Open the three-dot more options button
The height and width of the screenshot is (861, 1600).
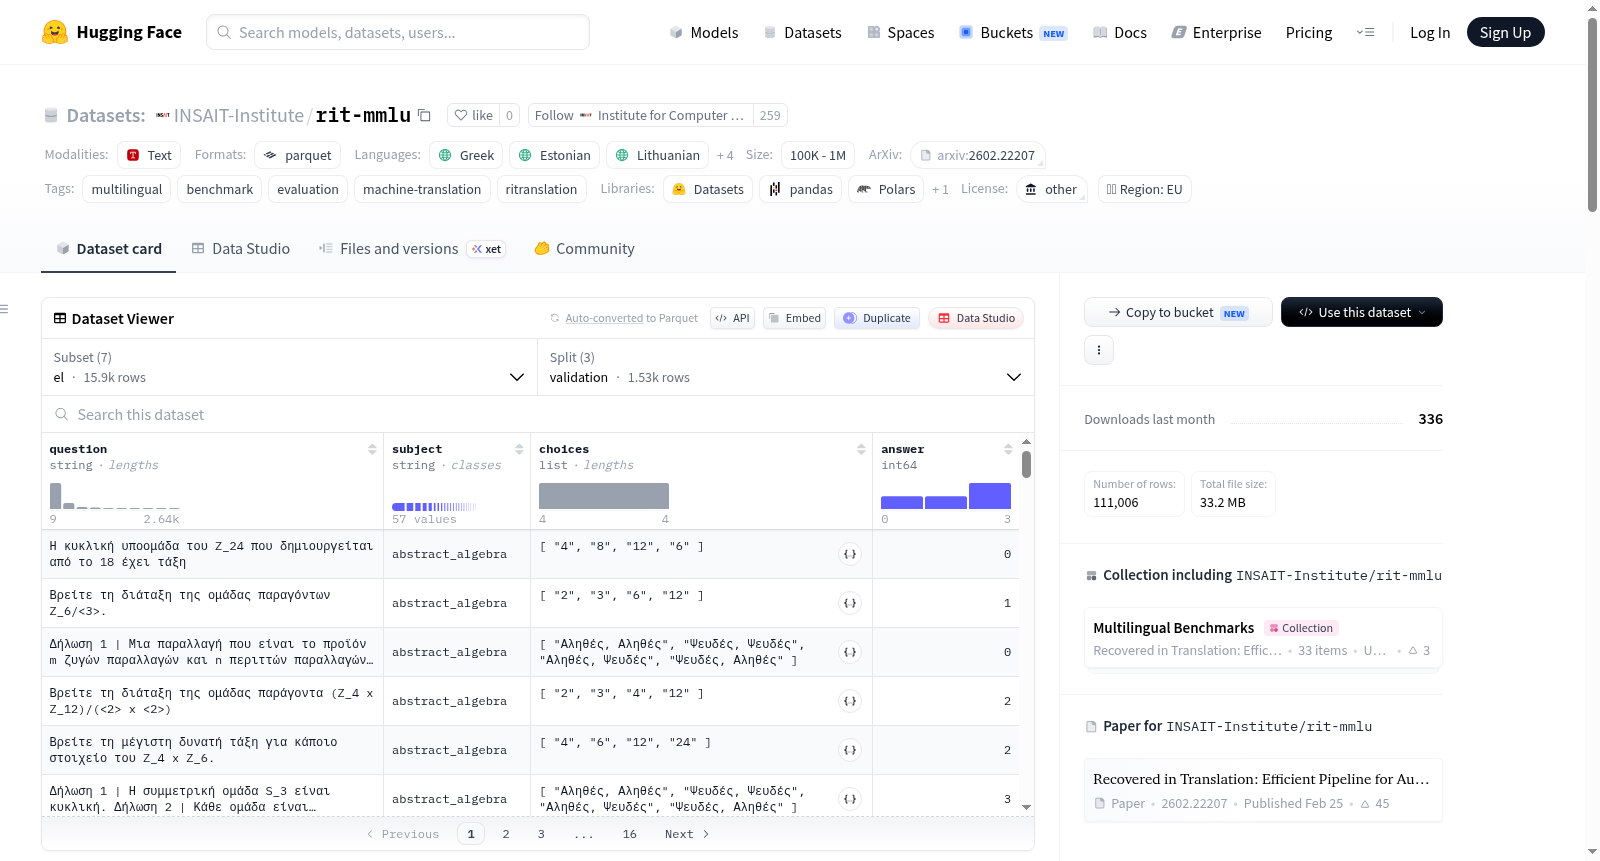coord(1099,350)
